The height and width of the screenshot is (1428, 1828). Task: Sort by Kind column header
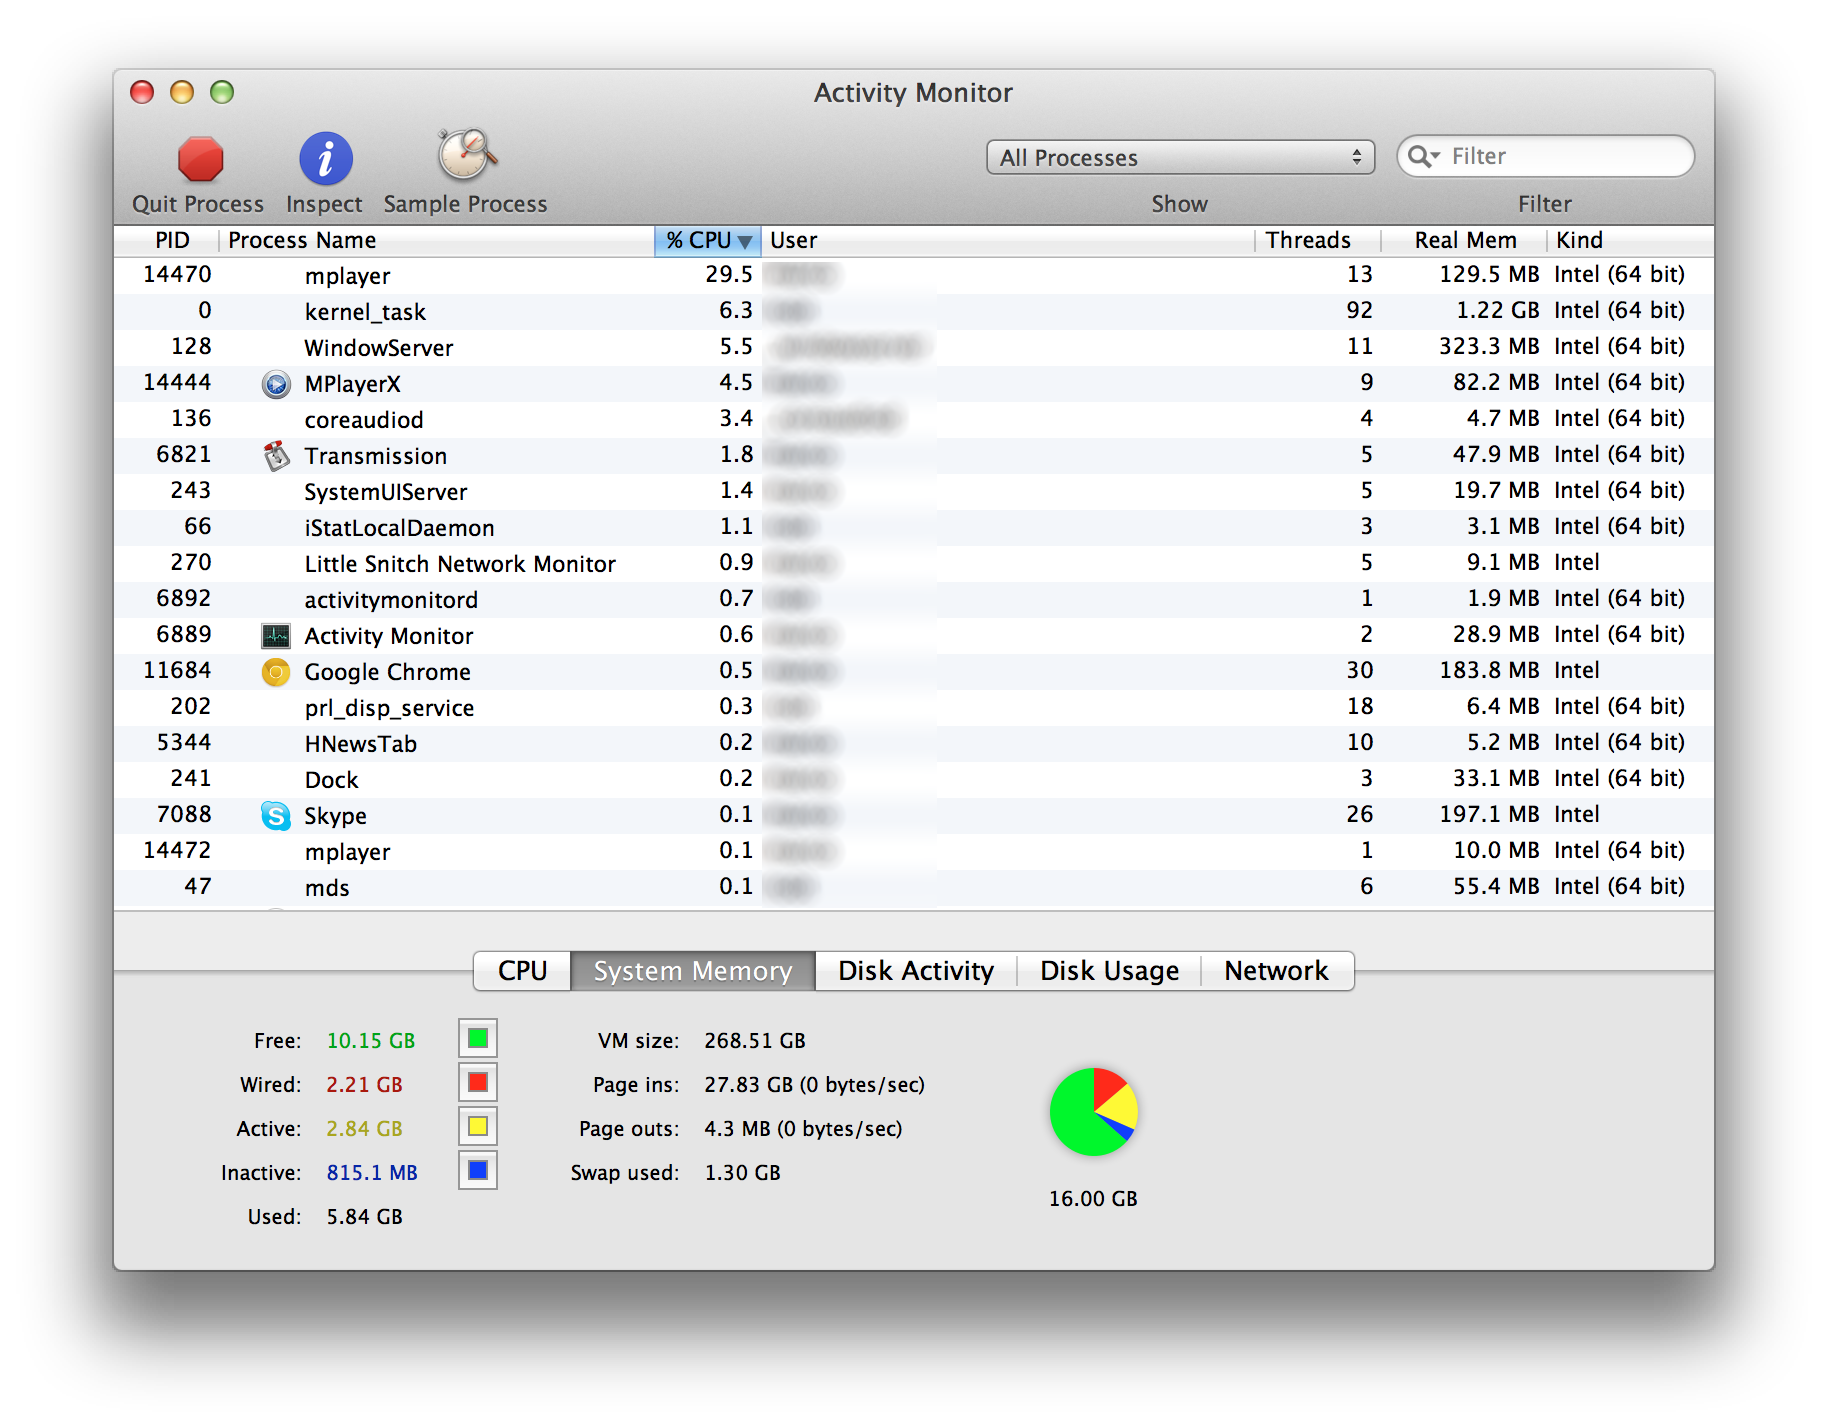[x=1630, y=240]
